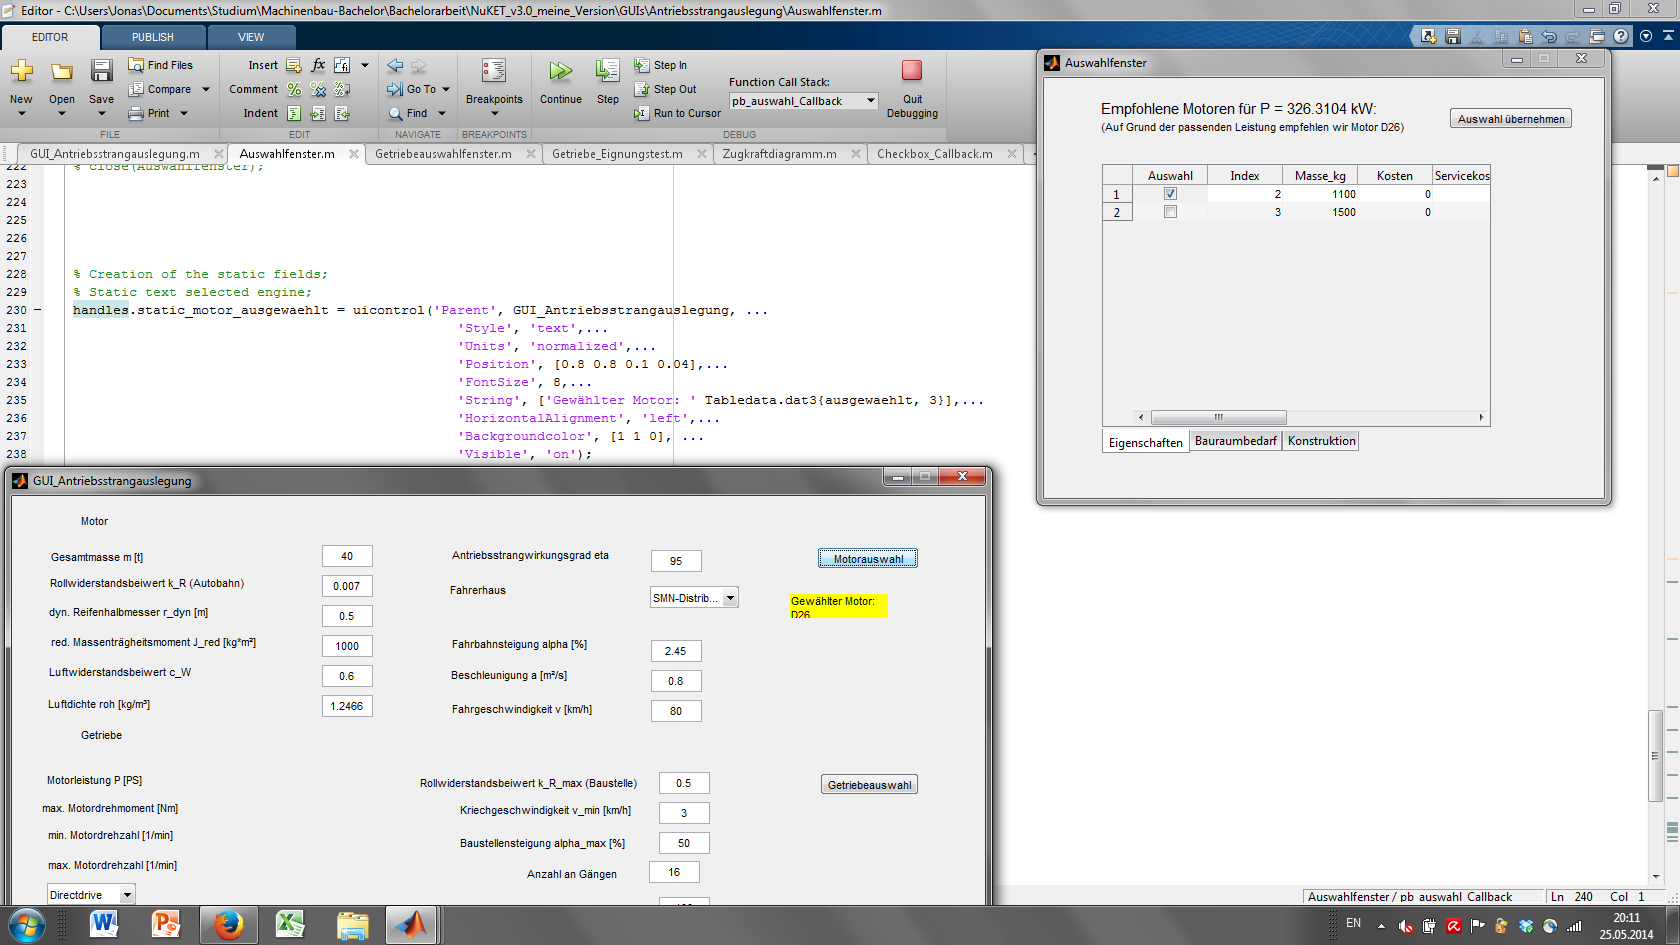Click the Find Files icon

[137, 65]
